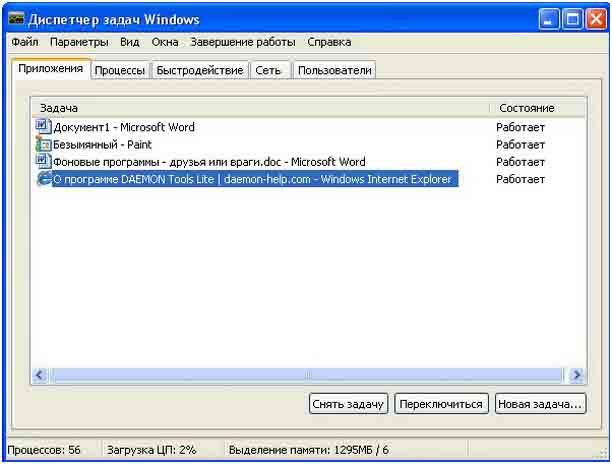Click the Процессов: 56 status bar entry
The image size is (612, 464).
click(x=44, y=450)
